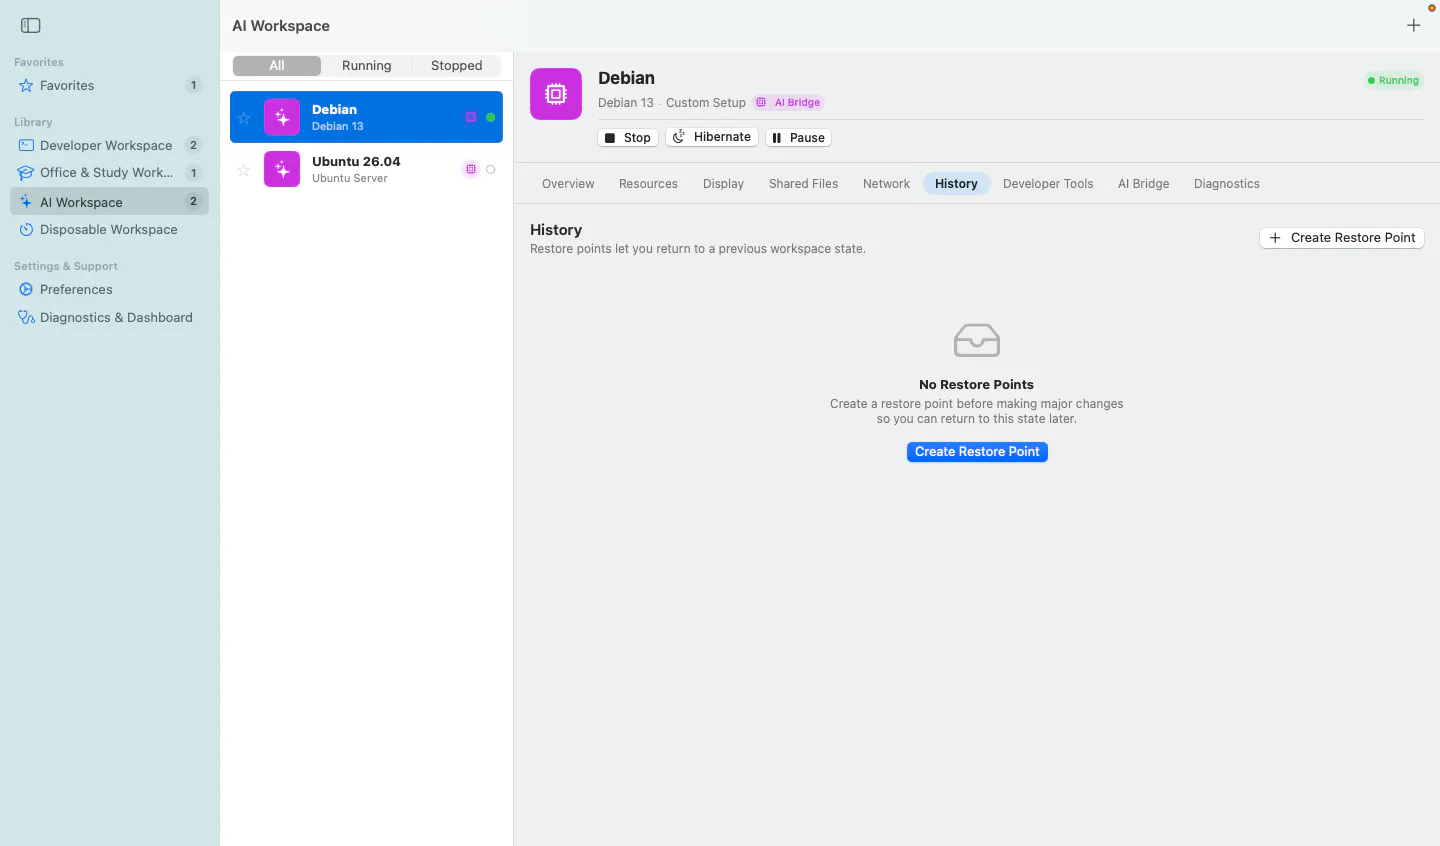Click the Office & Study Workspace graduation cap icon
This screenshot has width=1440, height=846.
pos(26,173)
